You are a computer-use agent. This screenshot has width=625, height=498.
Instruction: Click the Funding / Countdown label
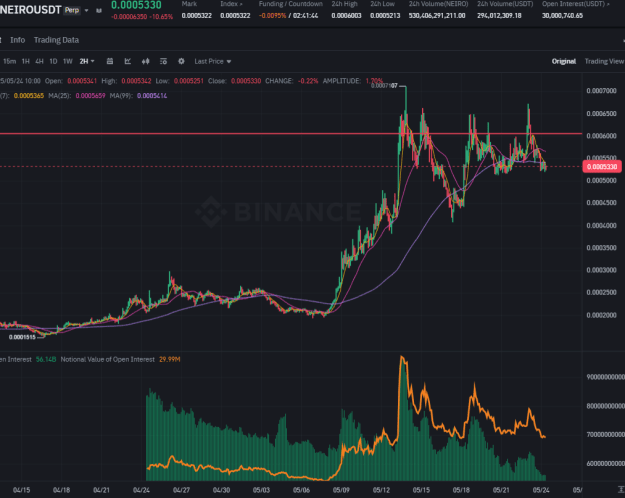pos(291,4)
